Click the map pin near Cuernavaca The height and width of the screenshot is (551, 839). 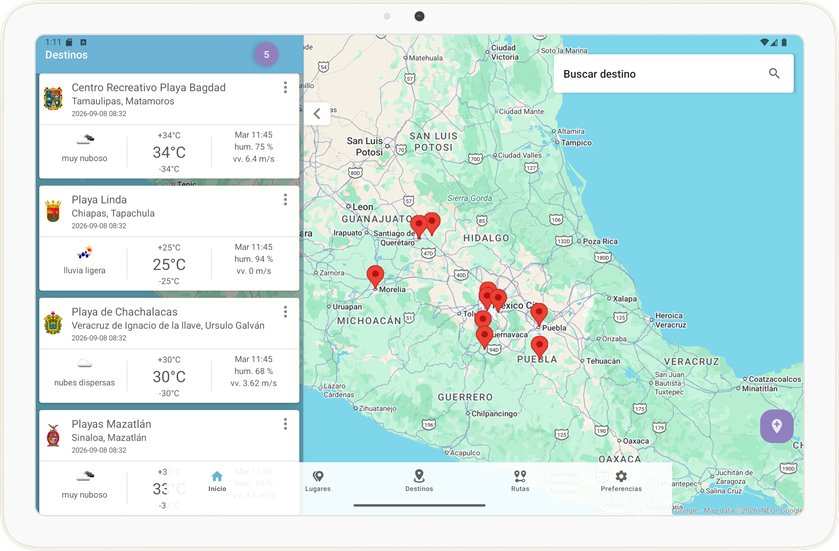coord(484,338)
